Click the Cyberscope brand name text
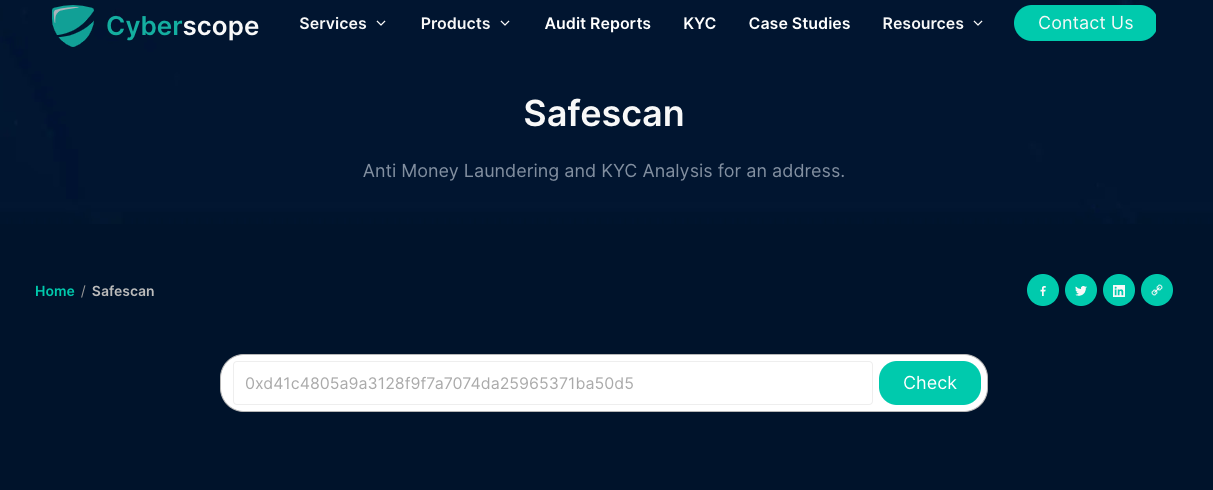Image resolution: width=1213 pixels, height=490 pixels. coord(183,26)
